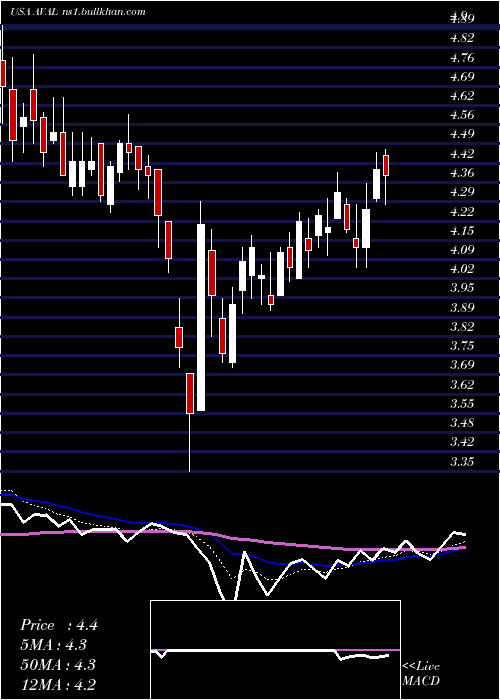Click the 3.48 price axis label
Screen dimensions: 500x700
(x=462, y=423)
